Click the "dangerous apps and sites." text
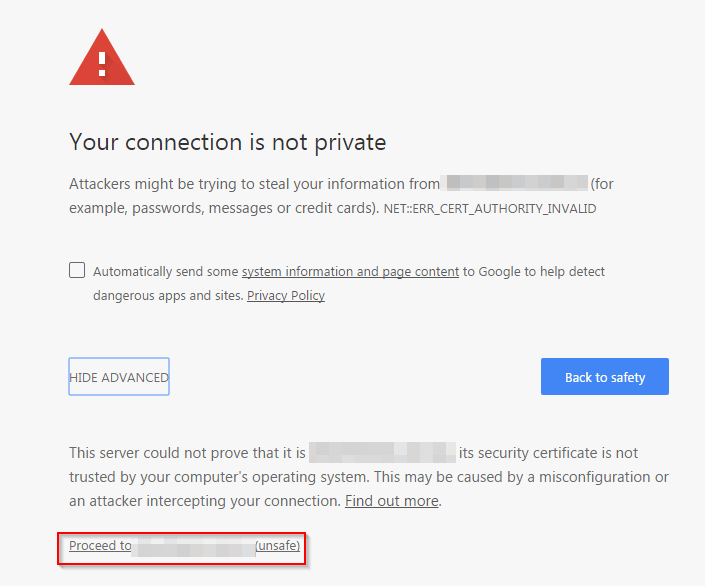The image size is (705, 586). click(x=168, y=295)
